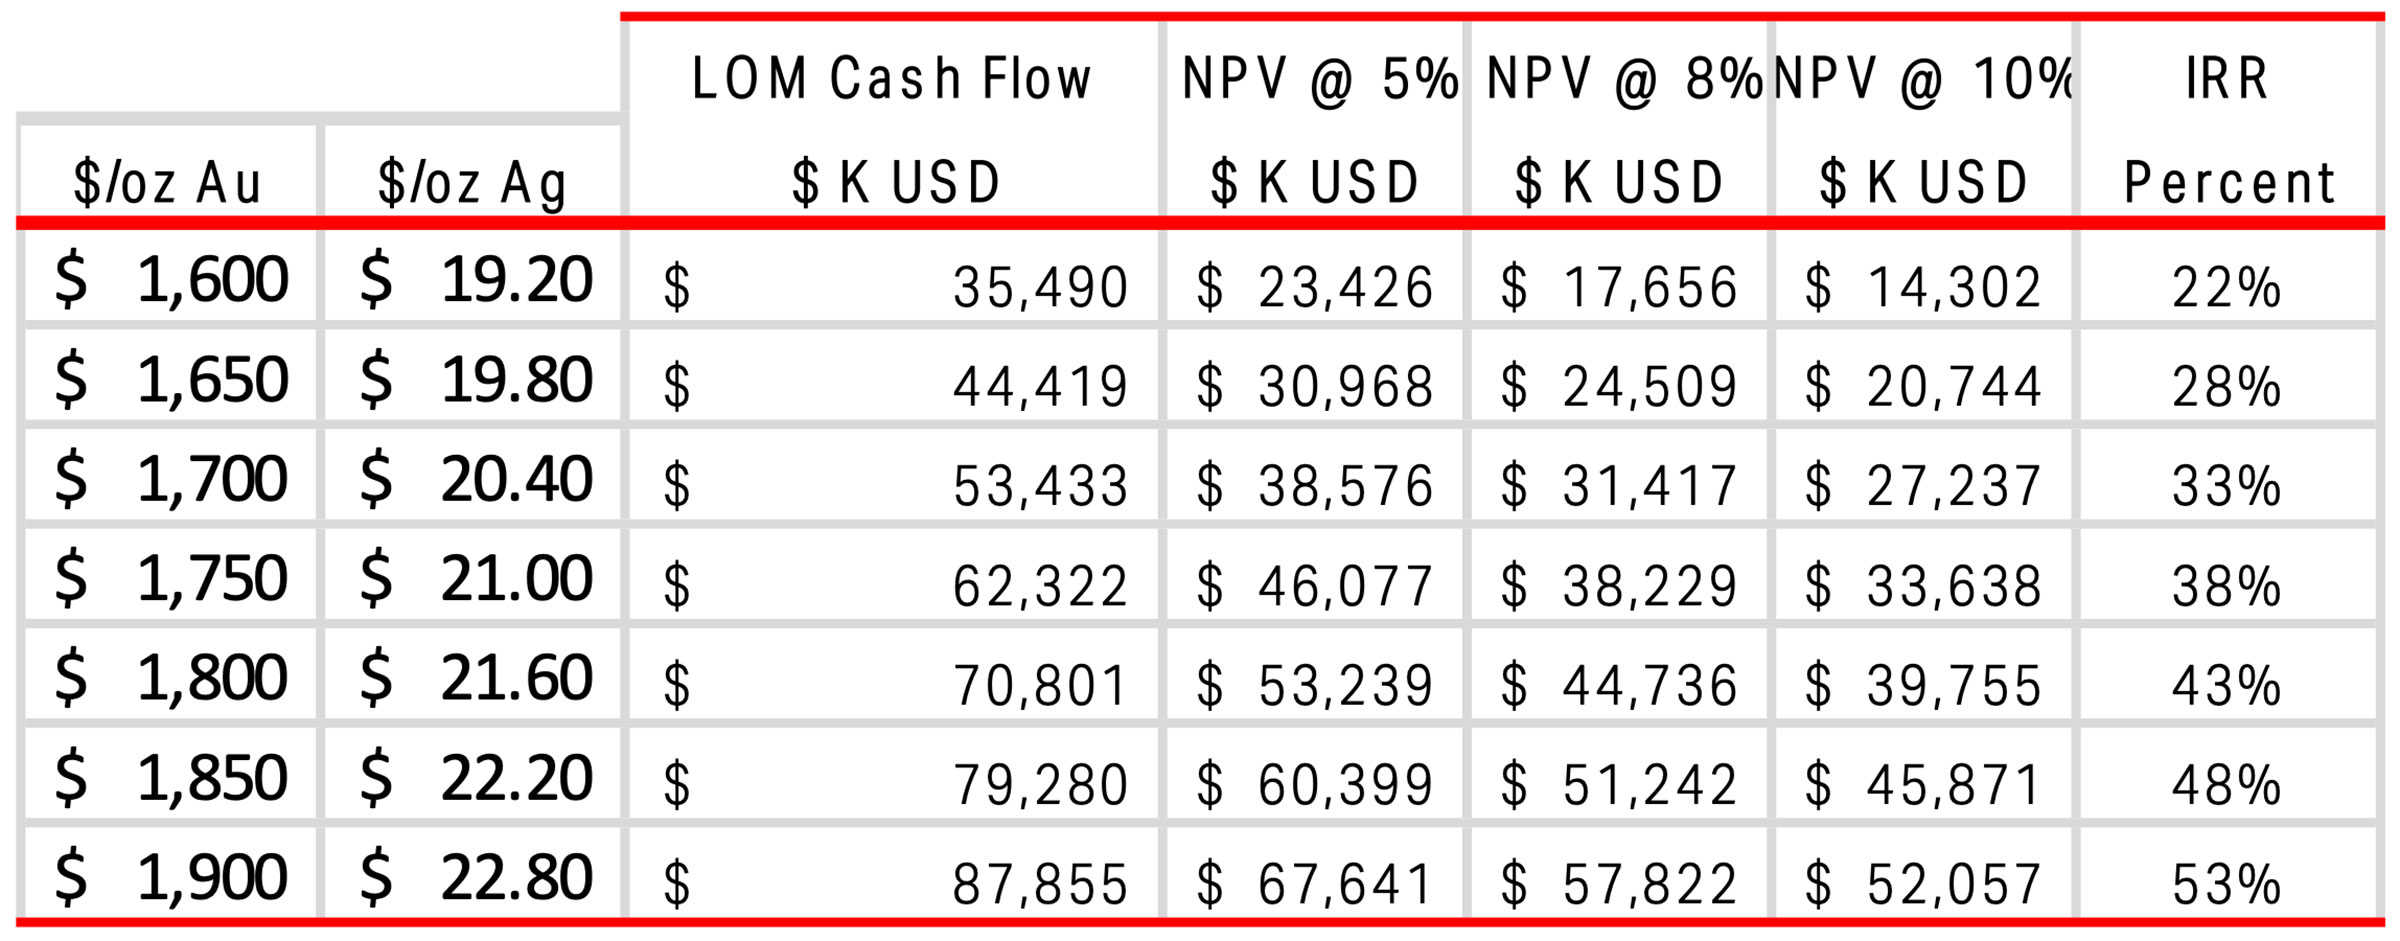Click the NPV @ 5% header cell

point(1314,118)
